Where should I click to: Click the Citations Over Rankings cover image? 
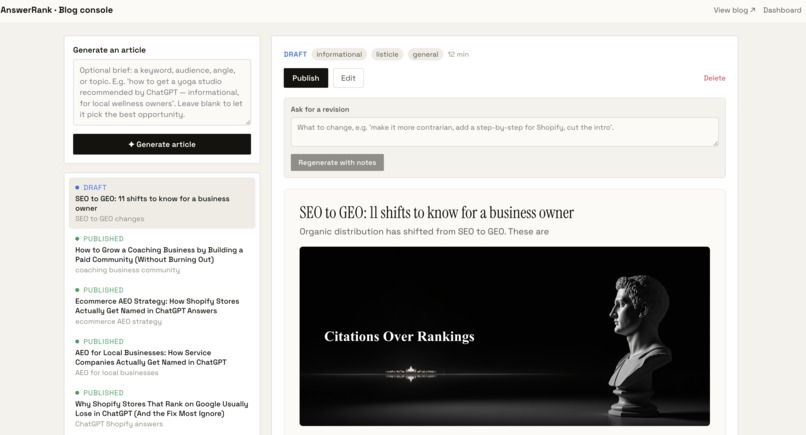[x=504, y=336]
